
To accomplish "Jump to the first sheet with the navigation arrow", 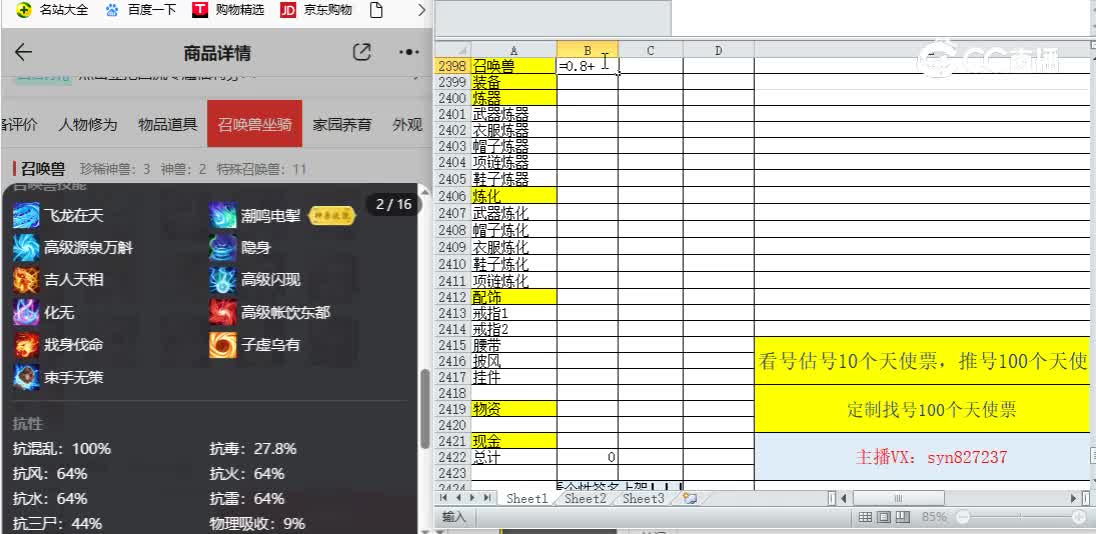I will (444, 498).
